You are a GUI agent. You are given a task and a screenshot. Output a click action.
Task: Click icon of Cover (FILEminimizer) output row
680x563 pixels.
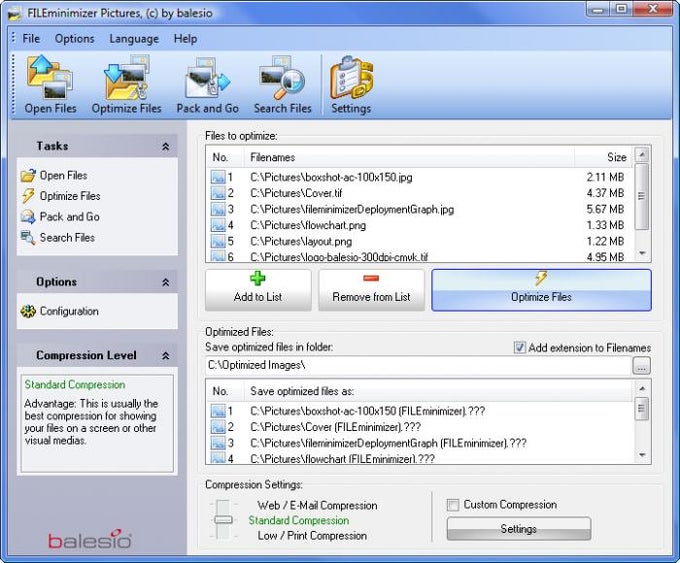coord(218,427)
